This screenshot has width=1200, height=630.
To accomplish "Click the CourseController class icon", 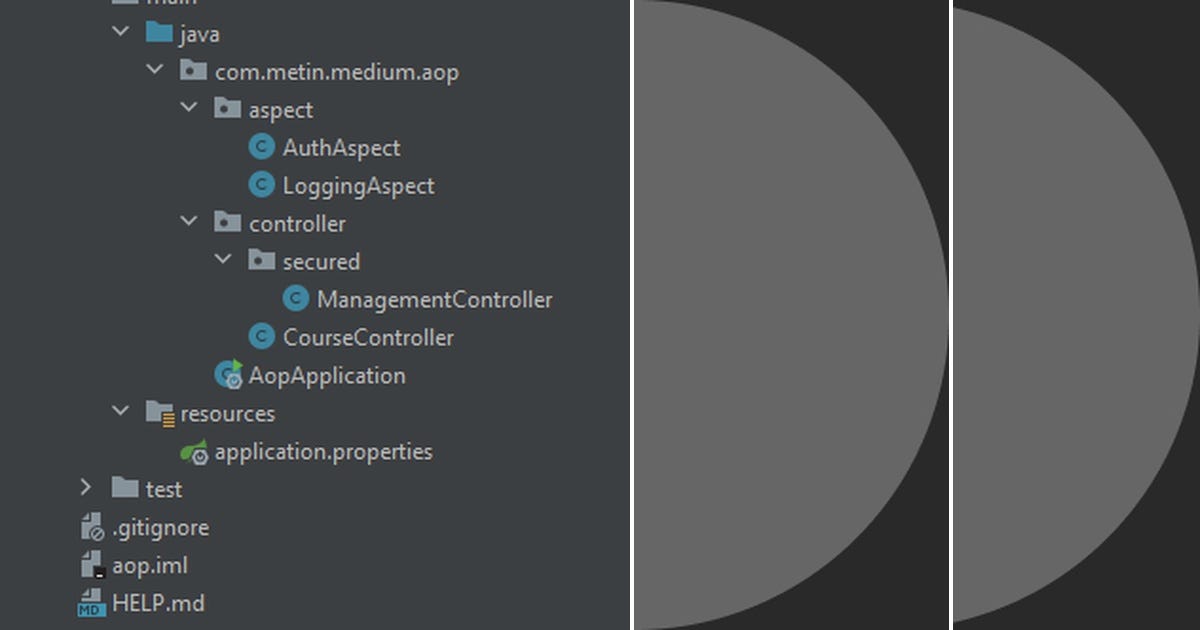I will (261, 336).
